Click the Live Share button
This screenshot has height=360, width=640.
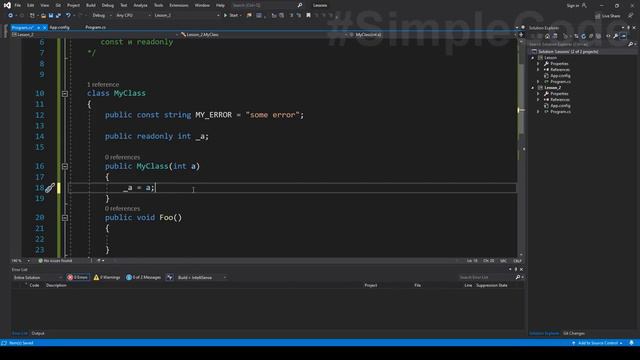click(x=608, y=16)
